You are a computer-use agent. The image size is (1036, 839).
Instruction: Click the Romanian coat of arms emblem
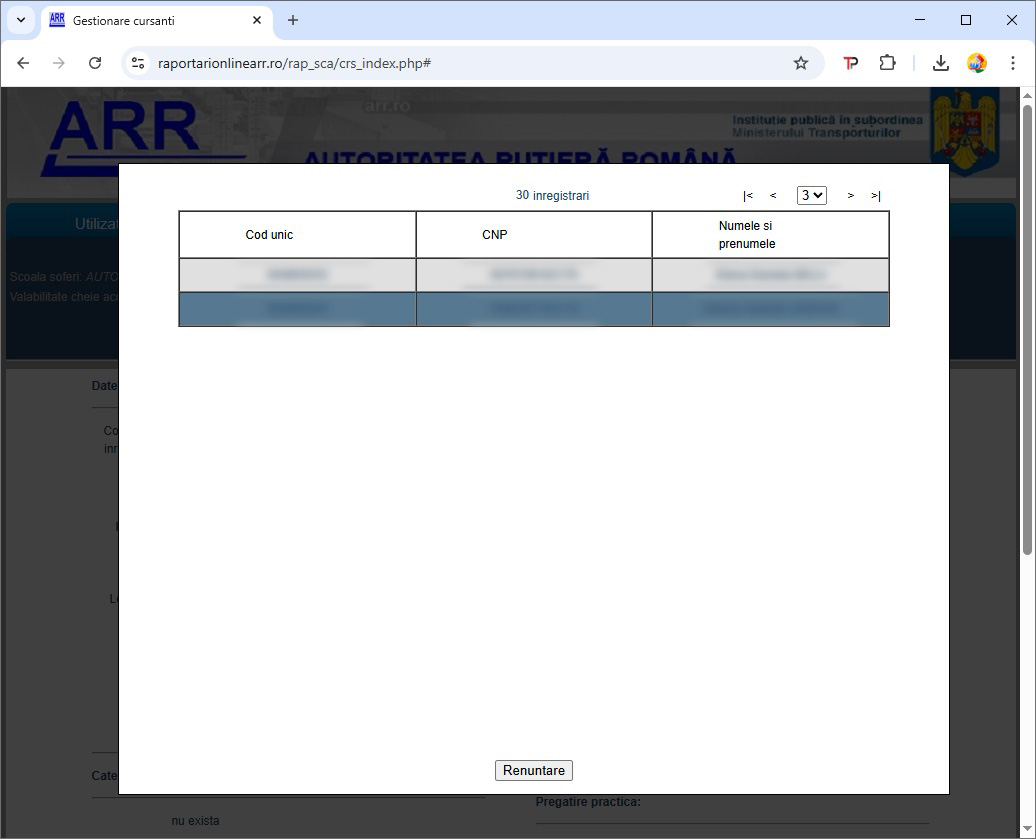[x=964, y=132]
